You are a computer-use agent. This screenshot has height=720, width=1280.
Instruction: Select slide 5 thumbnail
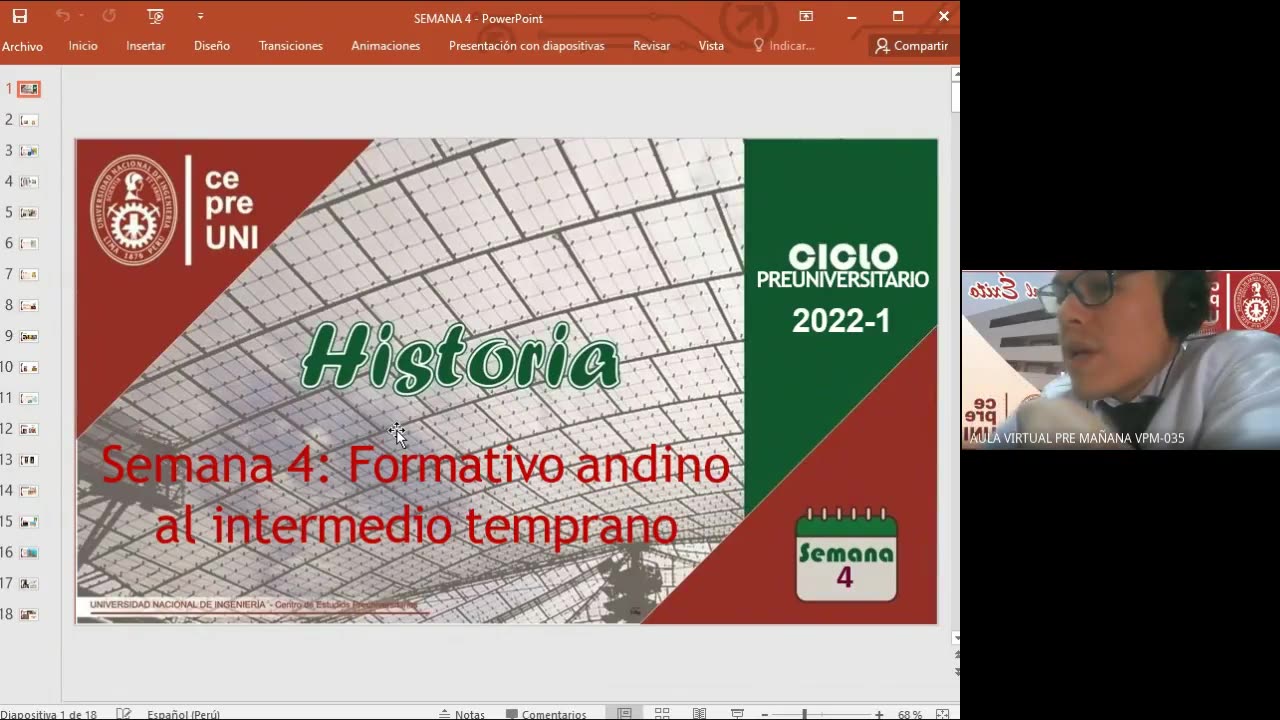[x=29, y=213]
